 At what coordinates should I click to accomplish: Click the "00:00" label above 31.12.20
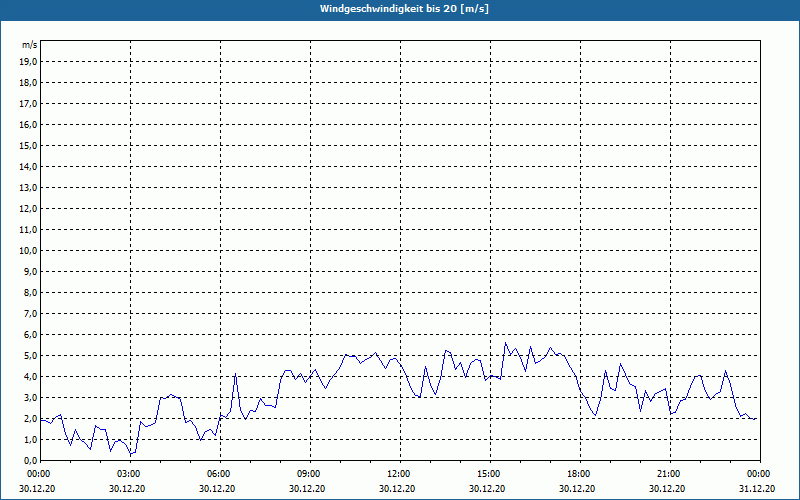click(x=760, y=474)
